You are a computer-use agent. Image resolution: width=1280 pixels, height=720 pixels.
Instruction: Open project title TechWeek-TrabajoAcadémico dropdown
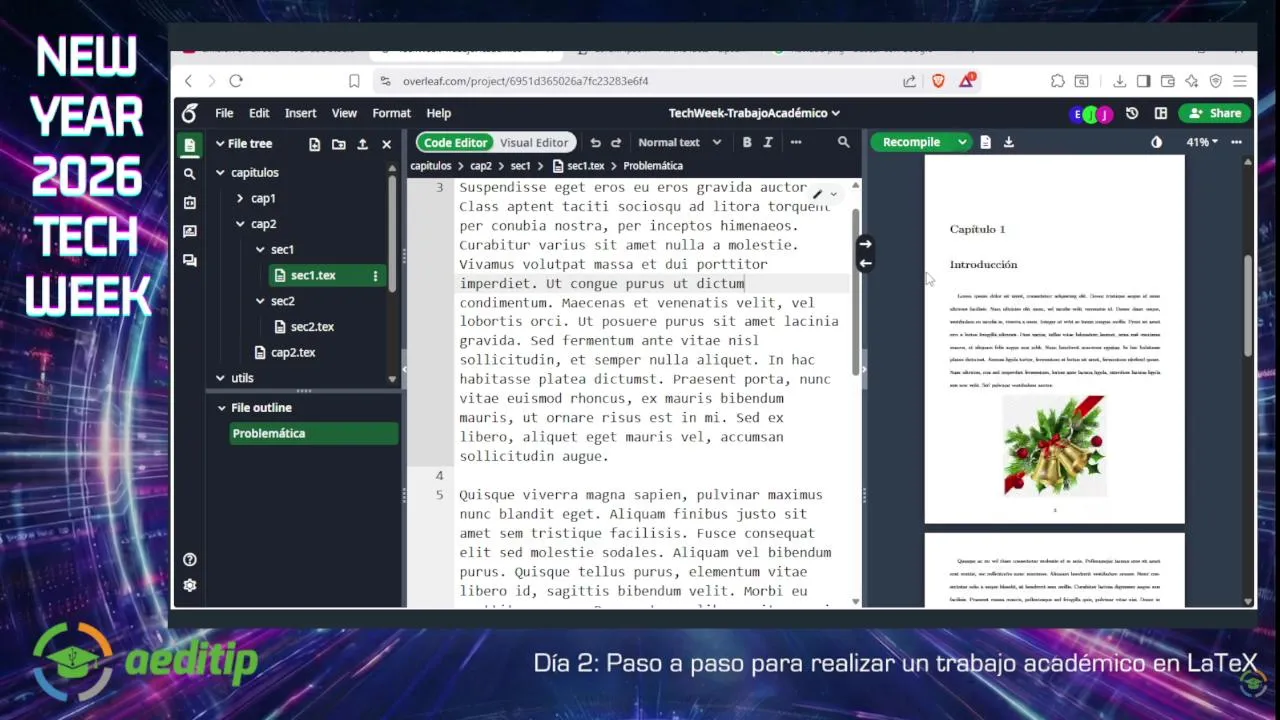(x=754, y=113)
